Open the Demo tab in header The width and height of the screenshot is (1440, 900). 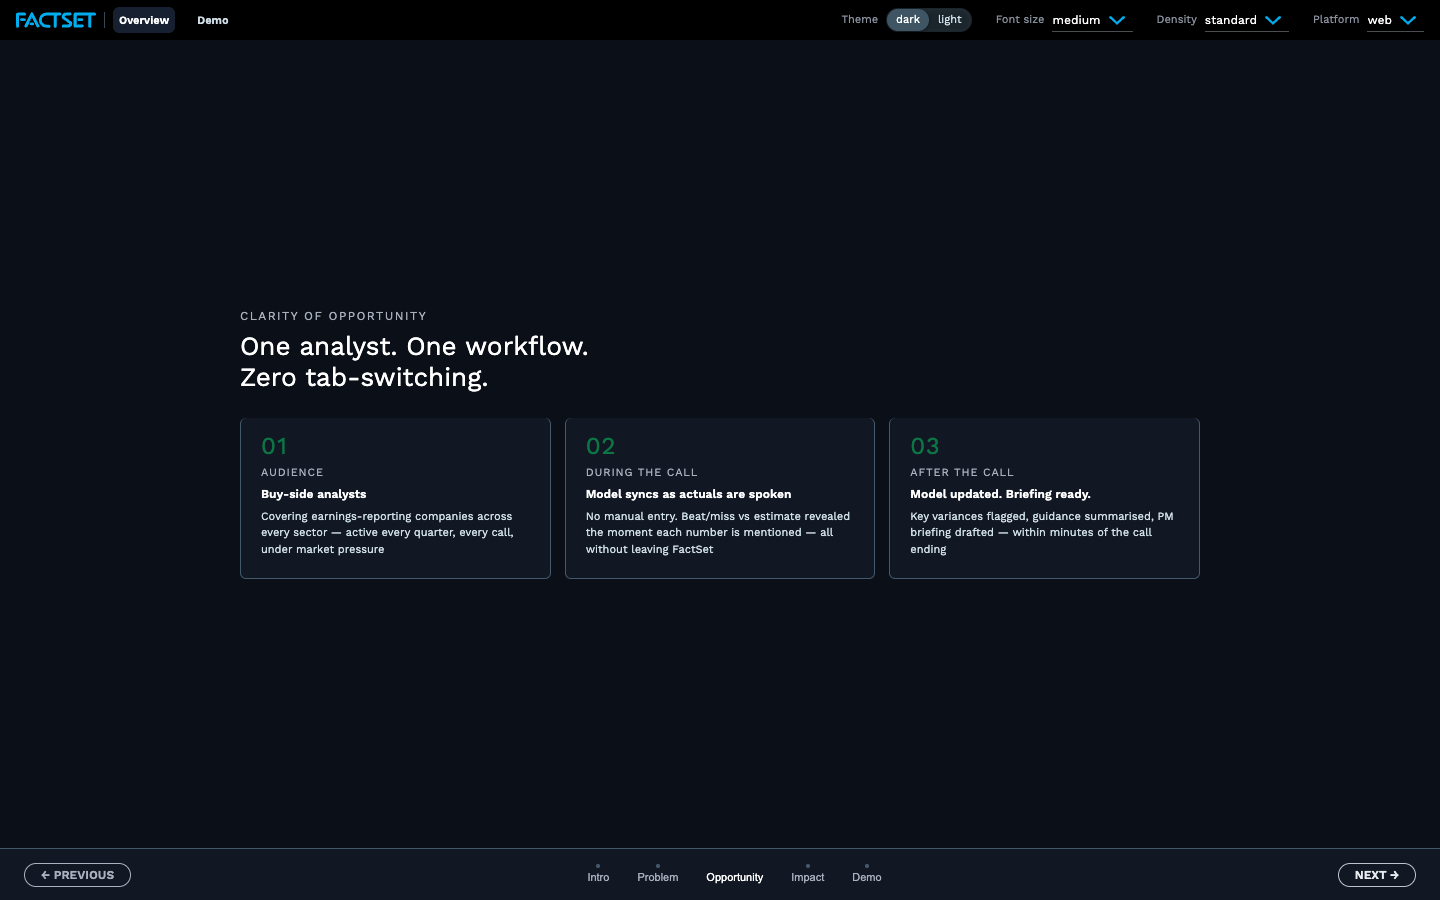(213, 20)
